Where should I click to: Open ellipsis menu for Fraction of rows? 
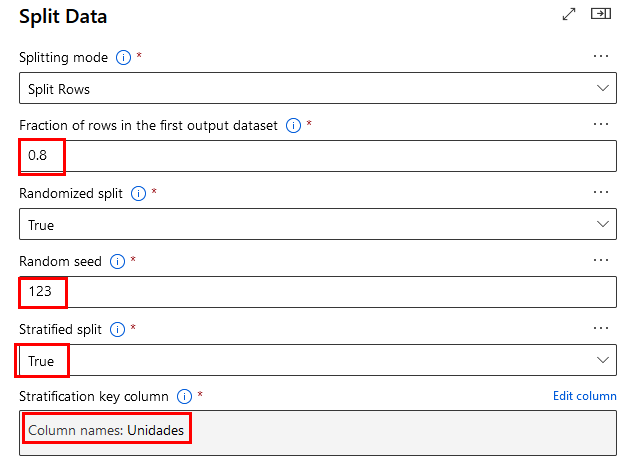(x=601, y=124)
